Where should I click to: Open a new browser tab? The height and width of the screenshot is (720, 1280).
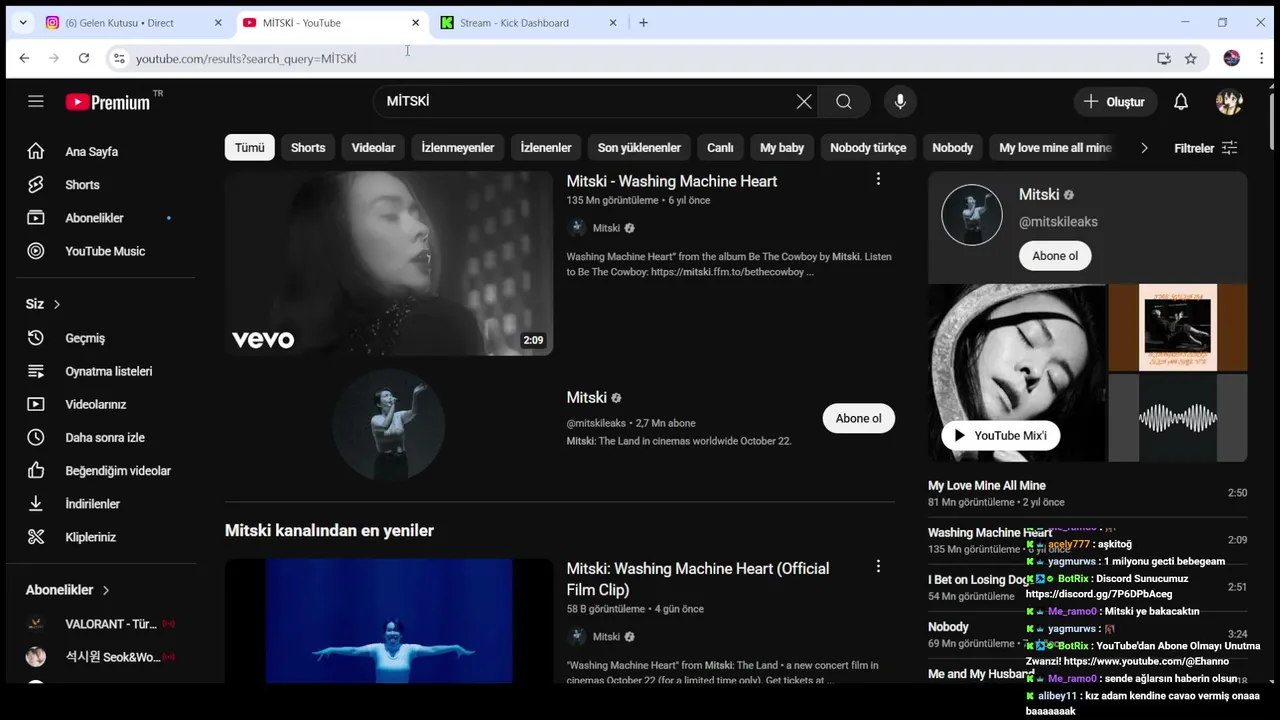[x=643, y=23]
